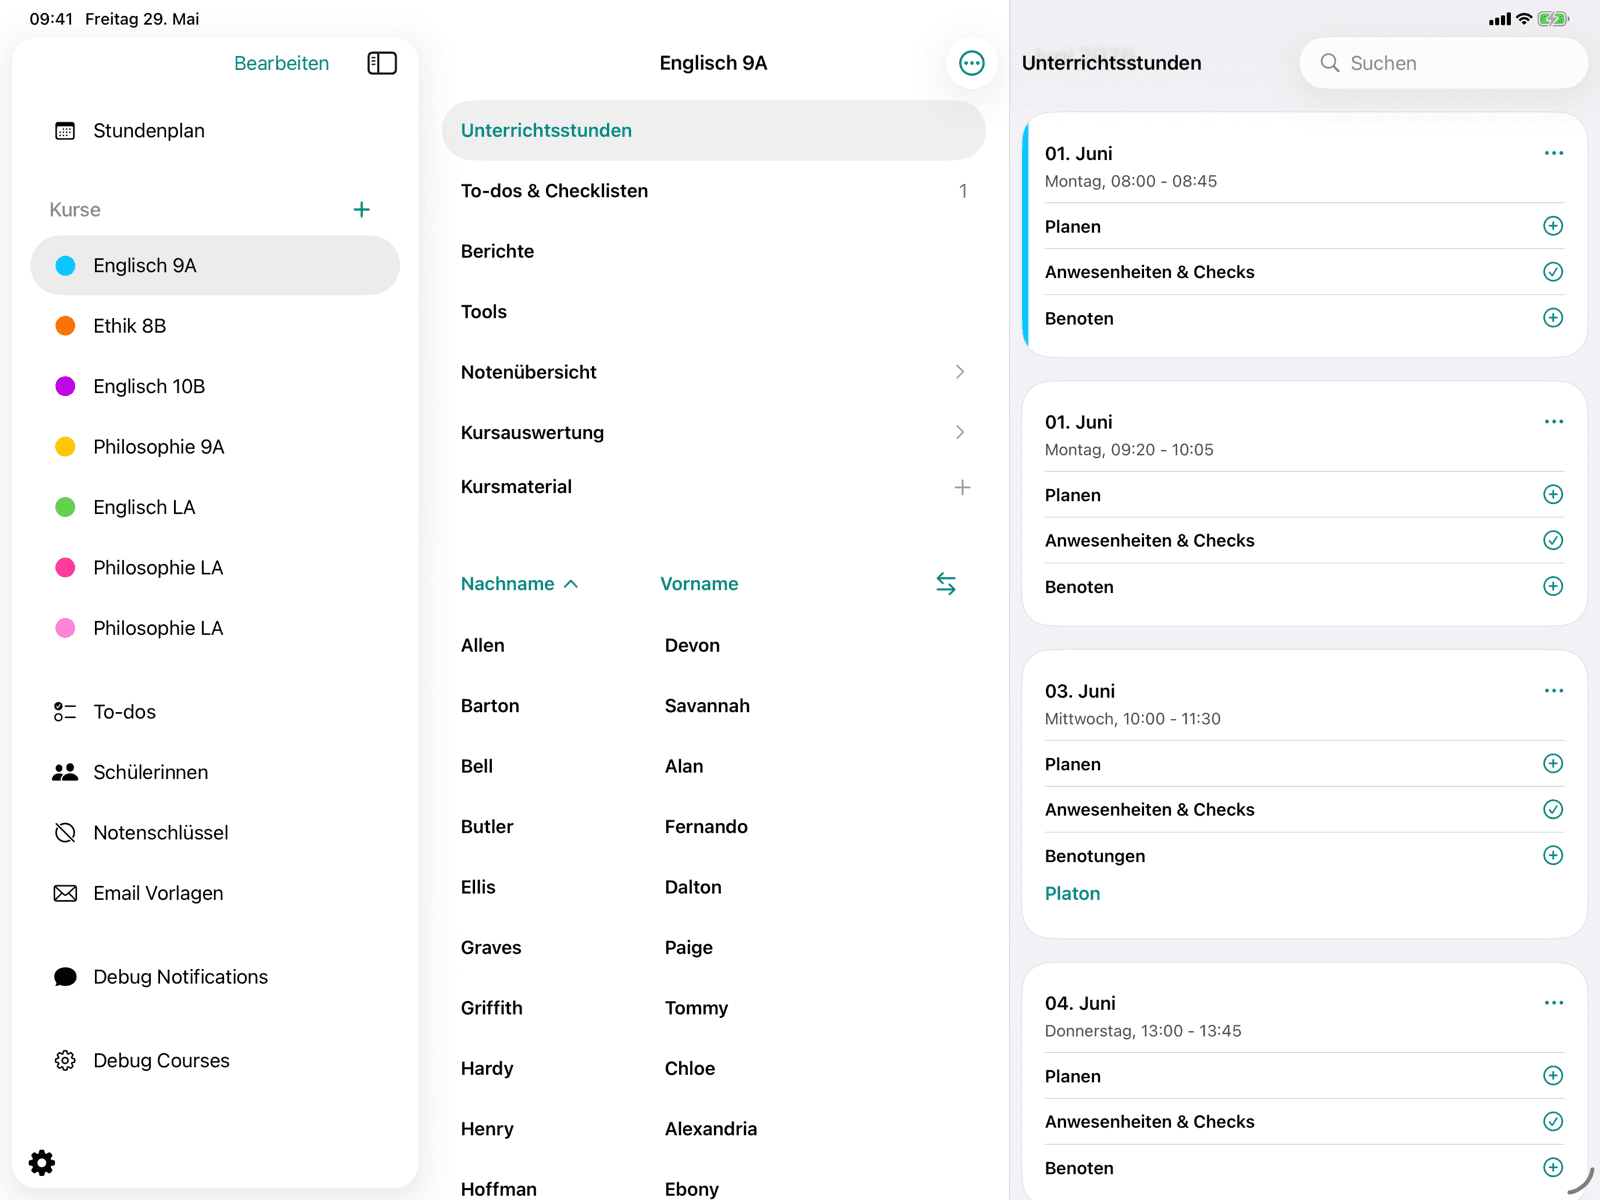Open Debug Courses gear icon

pyautogui.click(x=65, y=1061)
